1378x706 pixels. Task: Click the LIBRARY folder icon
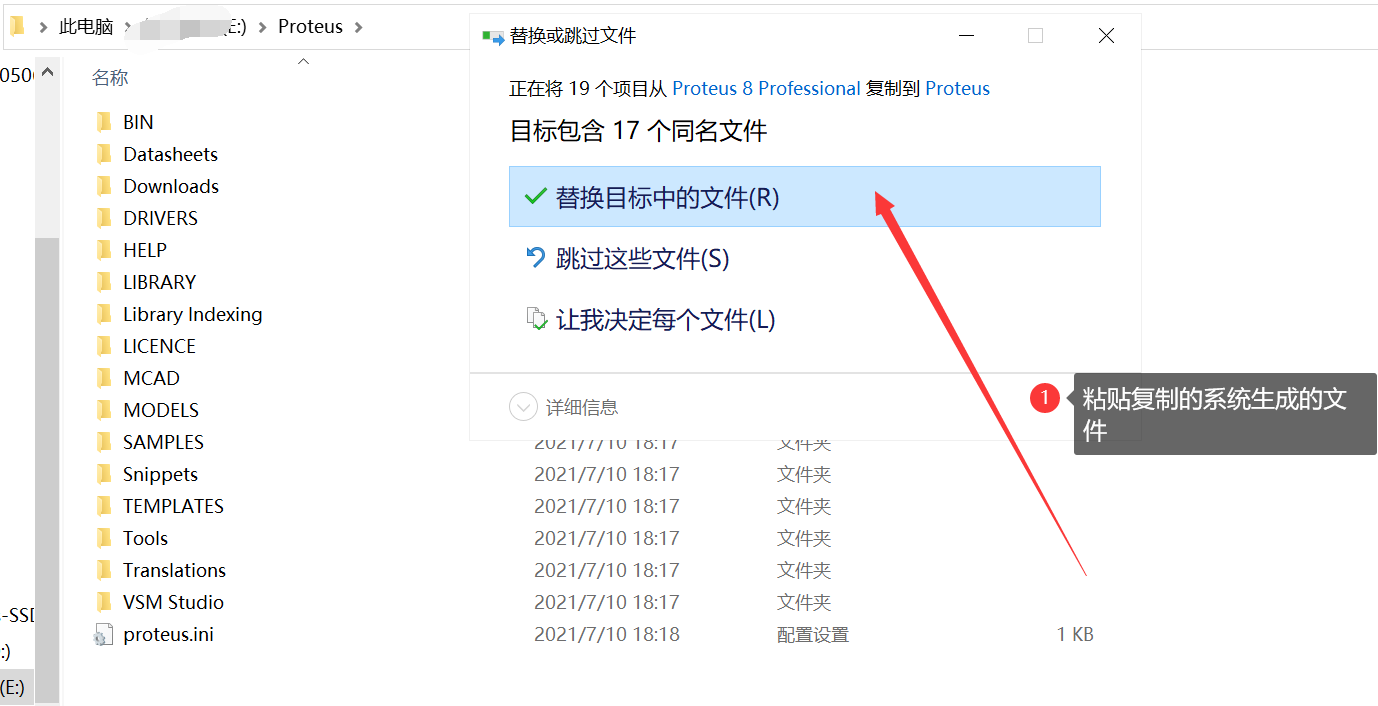104,282
